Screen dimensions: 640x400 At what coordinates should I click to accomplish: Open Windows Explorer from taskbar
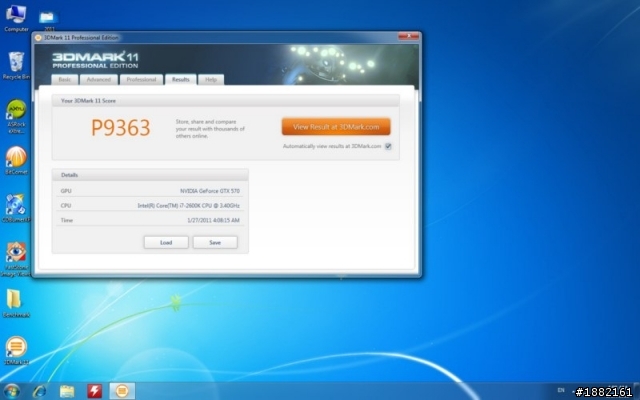point(67,391)
